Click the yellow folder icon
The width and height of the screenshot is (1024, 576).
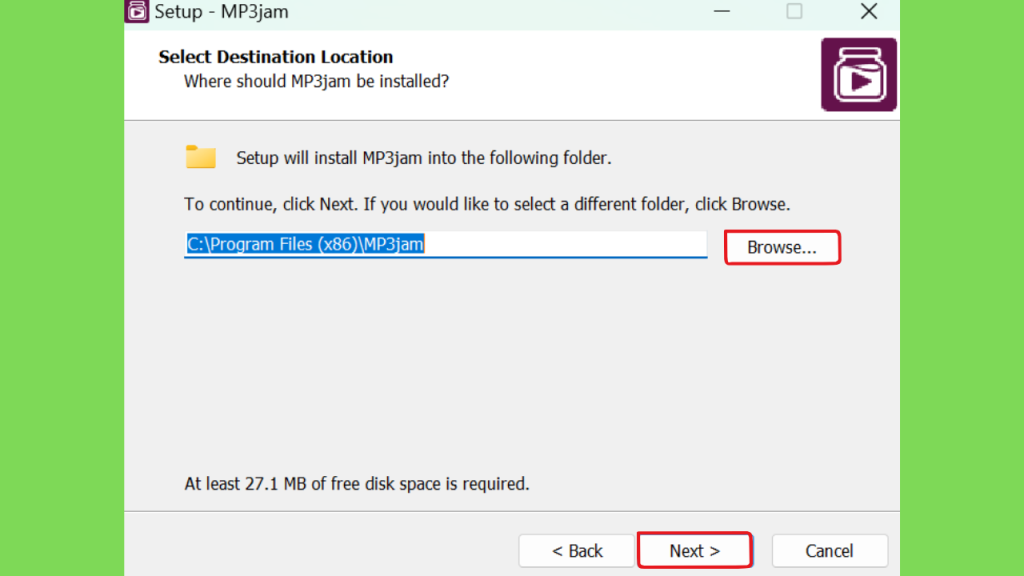[200, 157]
